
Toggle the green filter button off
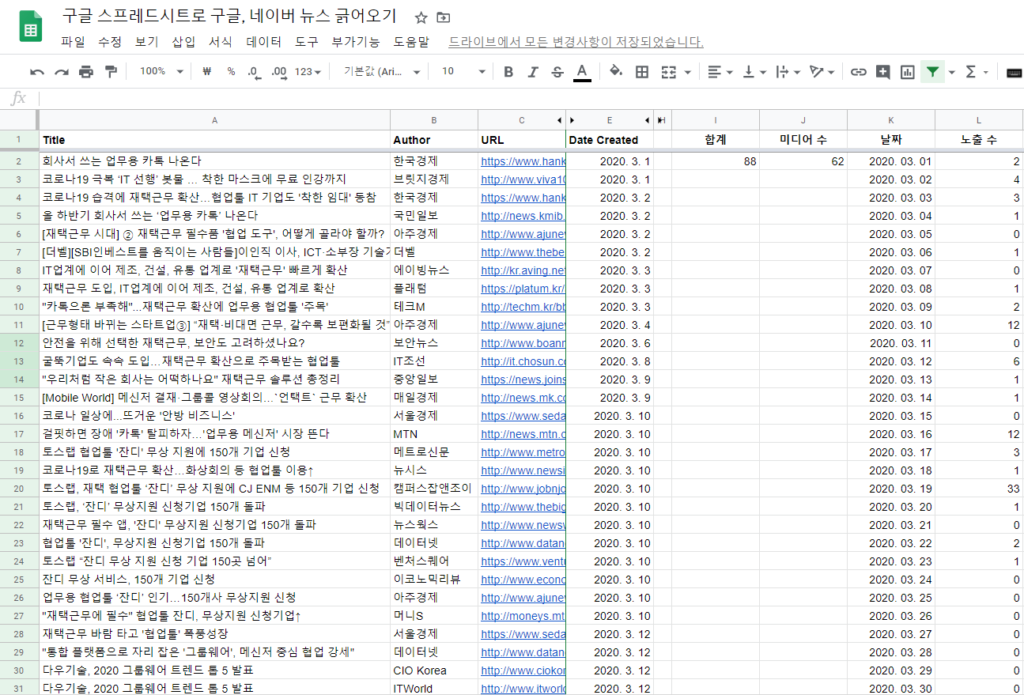coord(933,72)
